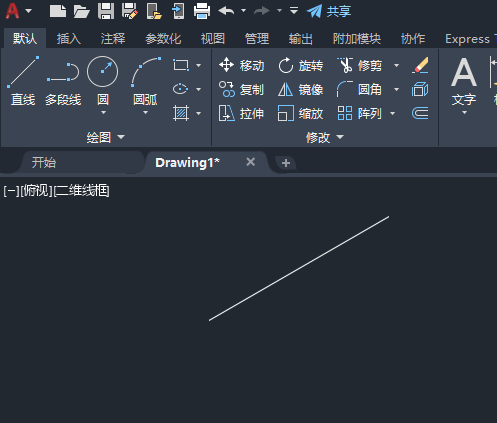The height and width of the screenshot is (423, 497).
Task: Click the 移动 move tool
Action: [x=242, y=65]
